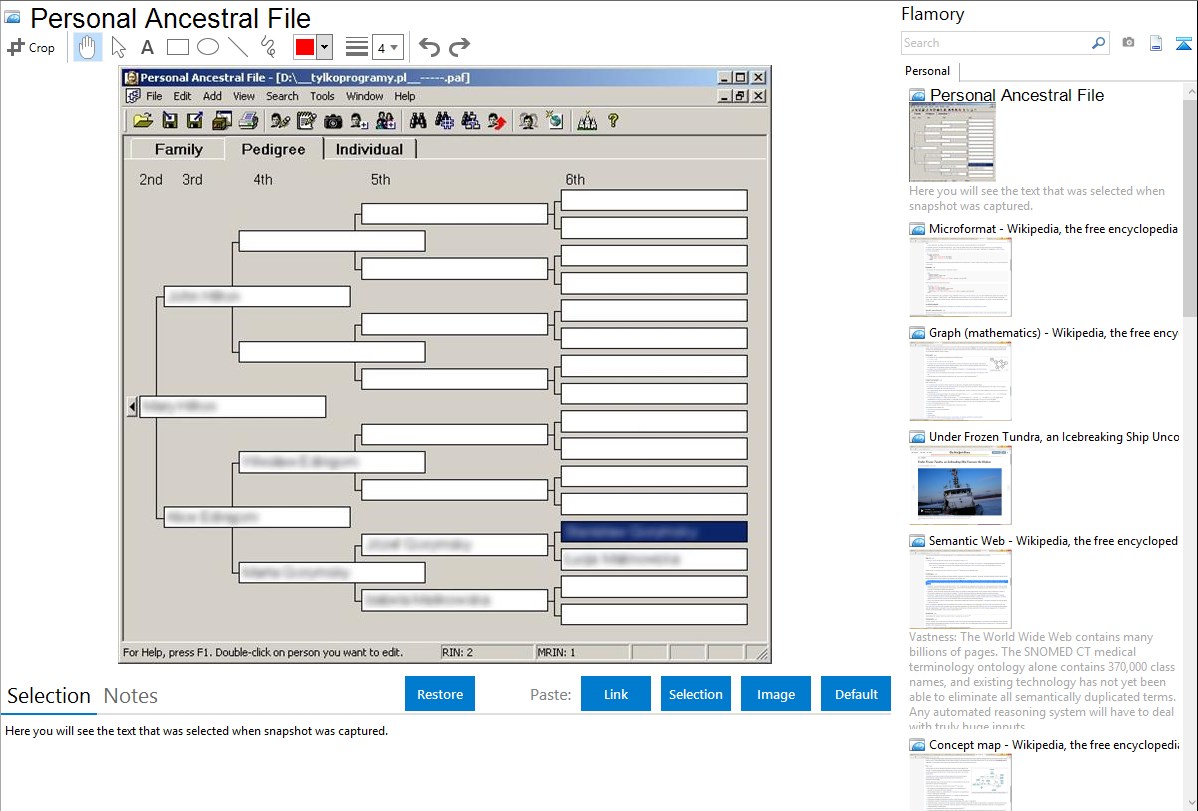Select the straight line tool
The image size is (1198, 811).
click(238, 47)
